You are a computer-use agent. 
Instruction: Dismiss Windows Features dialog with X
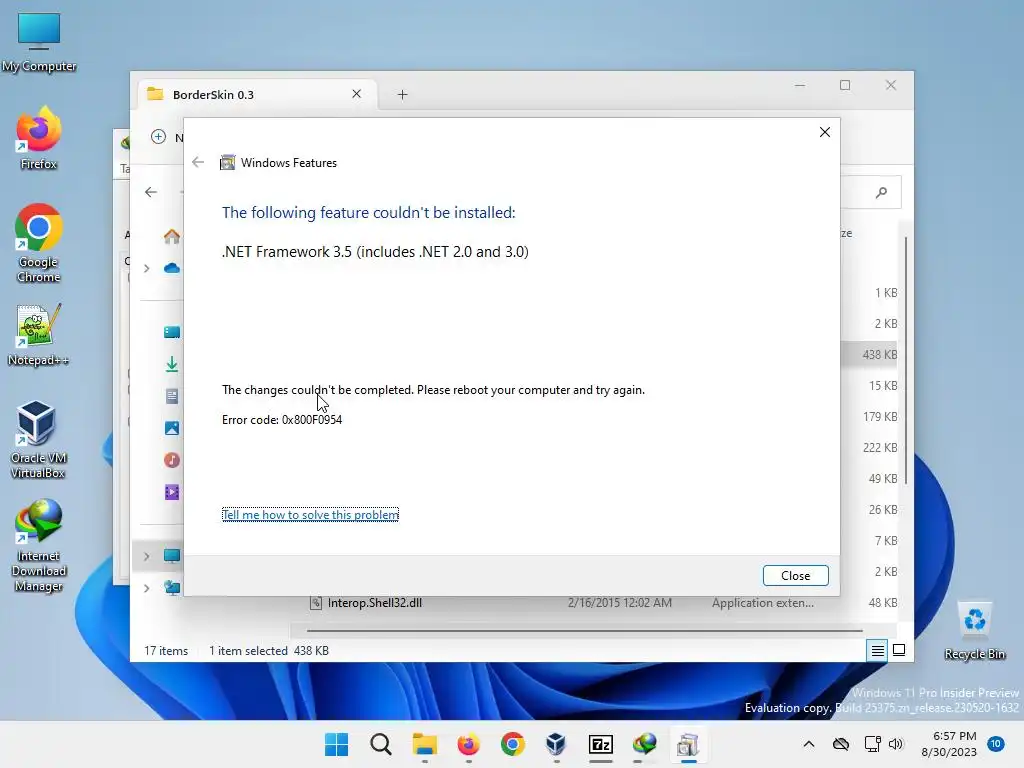tap(825, 132)
